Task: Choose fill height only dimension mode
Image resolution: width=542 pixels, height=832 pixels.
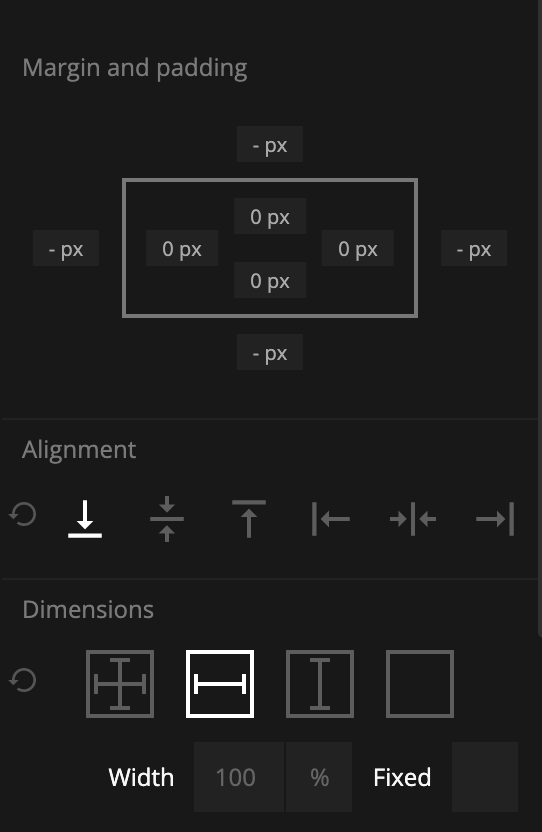Action: pos(320,684)
